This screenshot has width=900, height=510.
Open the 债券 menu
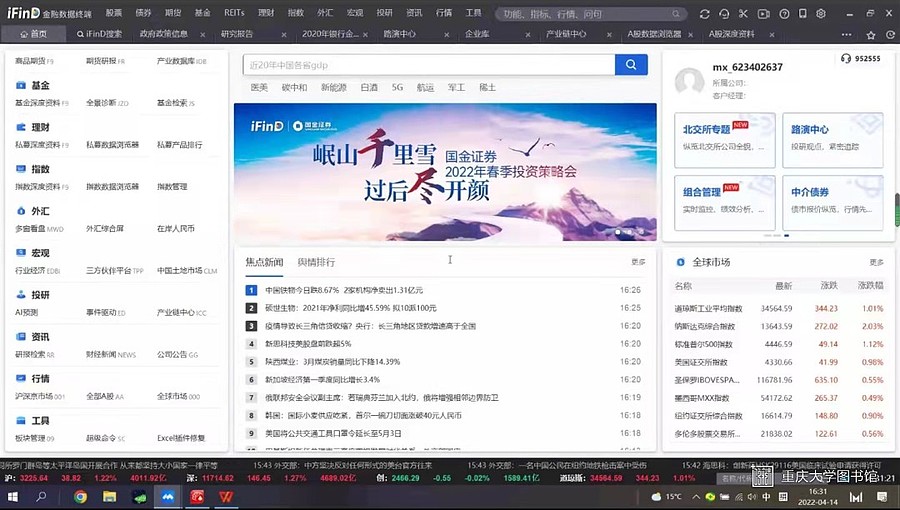click(x=143, y=13)
